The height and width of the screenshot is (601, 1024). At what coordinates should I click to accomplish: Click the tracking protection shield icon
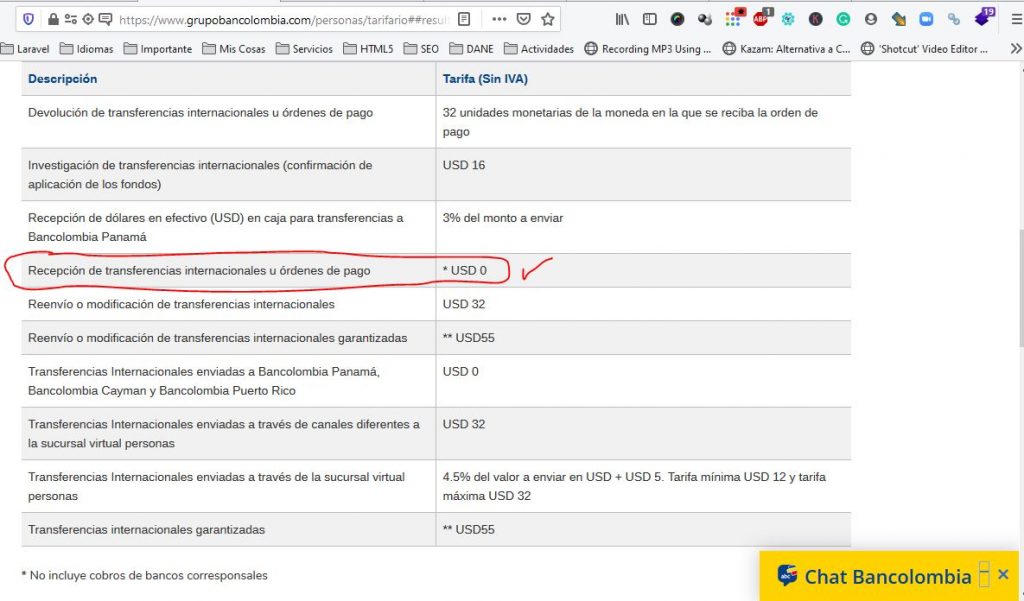pyautogui.click(x=28, y=20)
